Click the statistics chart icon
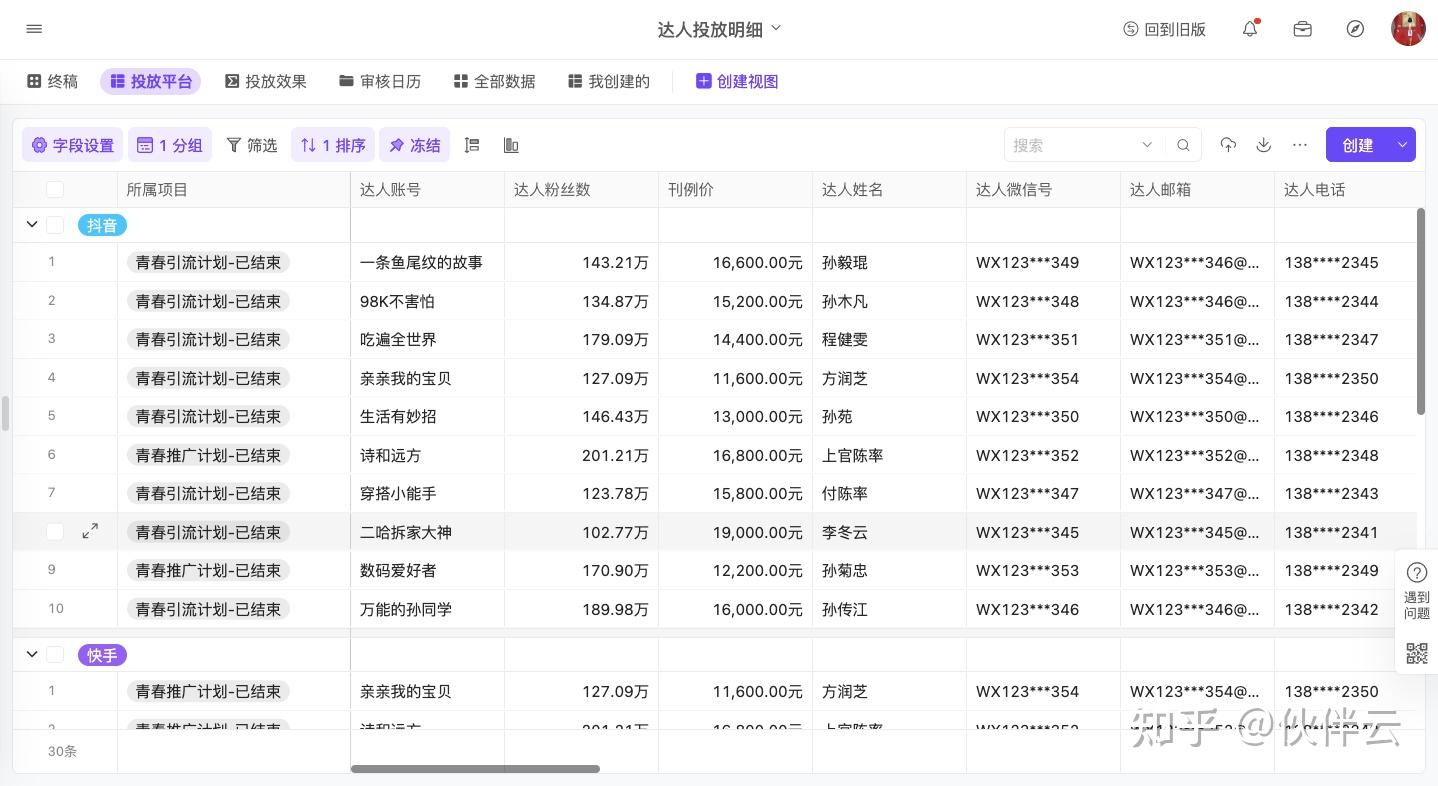1438x786 pixels. click(x=511, y=145)
